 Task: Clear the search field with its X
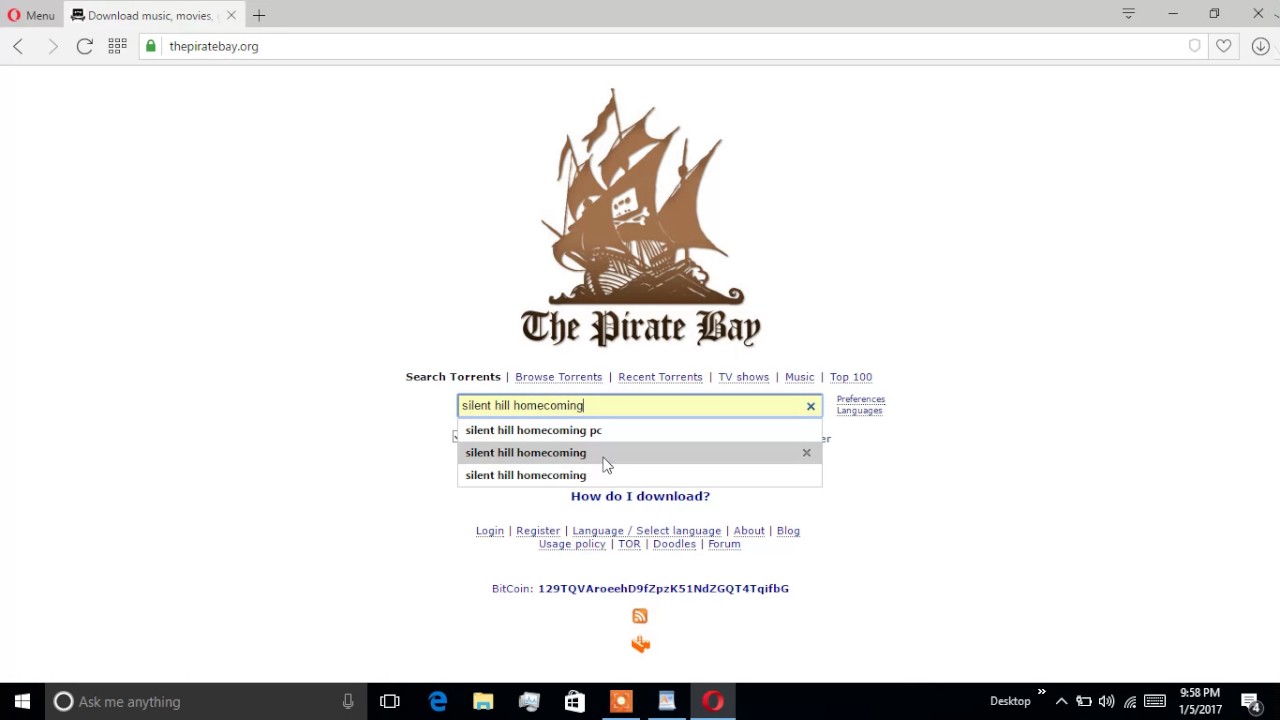(811, 406)
